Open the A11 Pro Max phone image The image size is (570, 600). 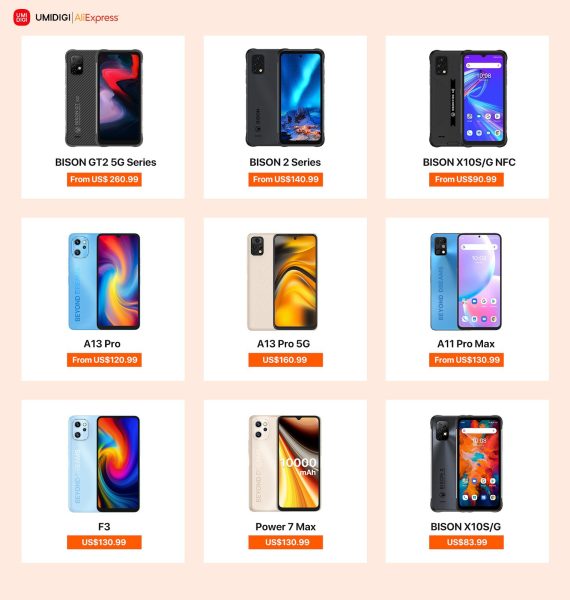(466, 281)
